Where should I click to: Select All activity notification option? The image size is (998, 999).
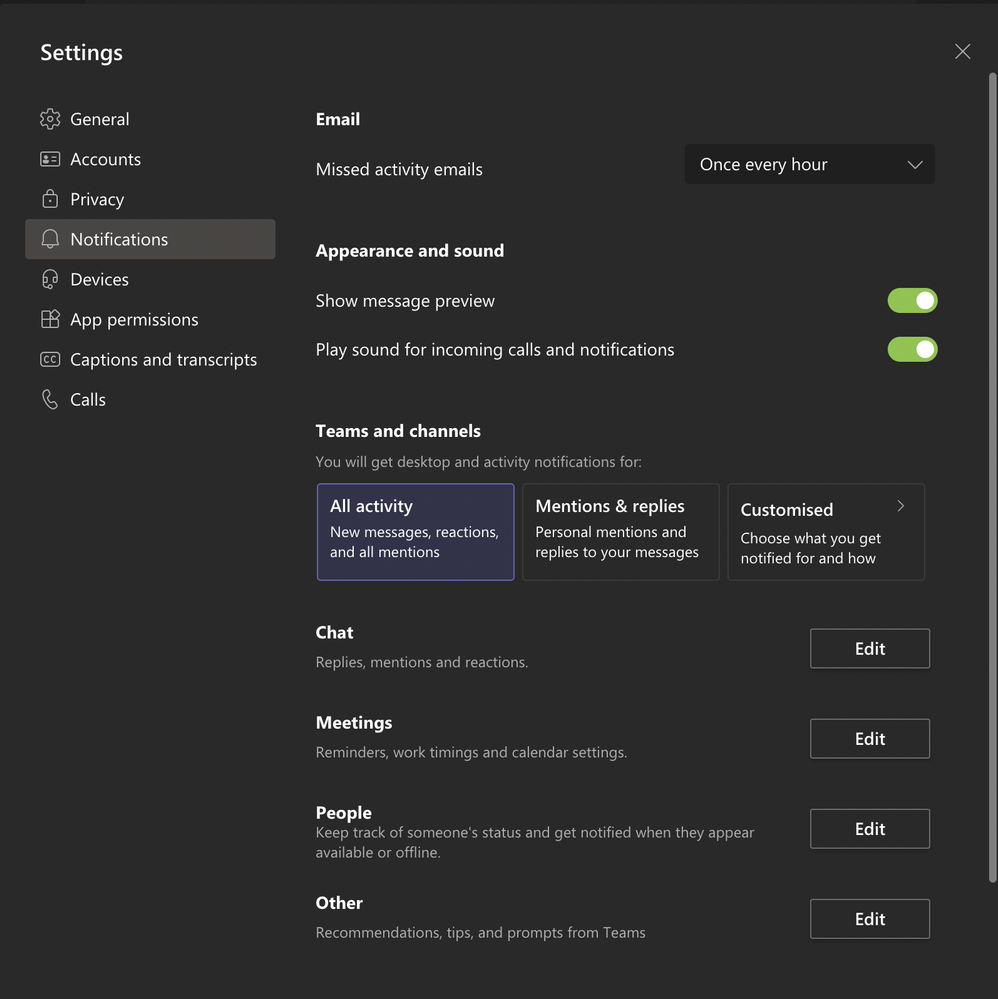[x=416, y=532]
